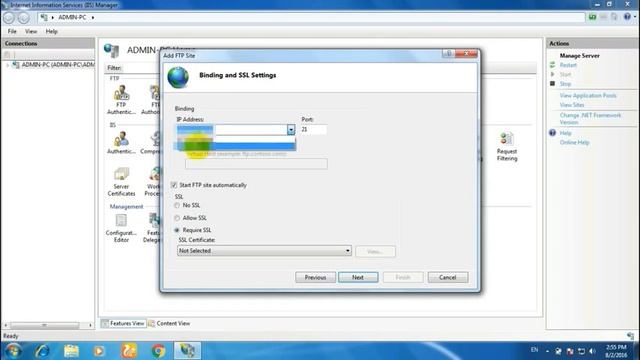Click the forward navigation arrow
The width and height of the screenshot is (640, 360).
24,18
